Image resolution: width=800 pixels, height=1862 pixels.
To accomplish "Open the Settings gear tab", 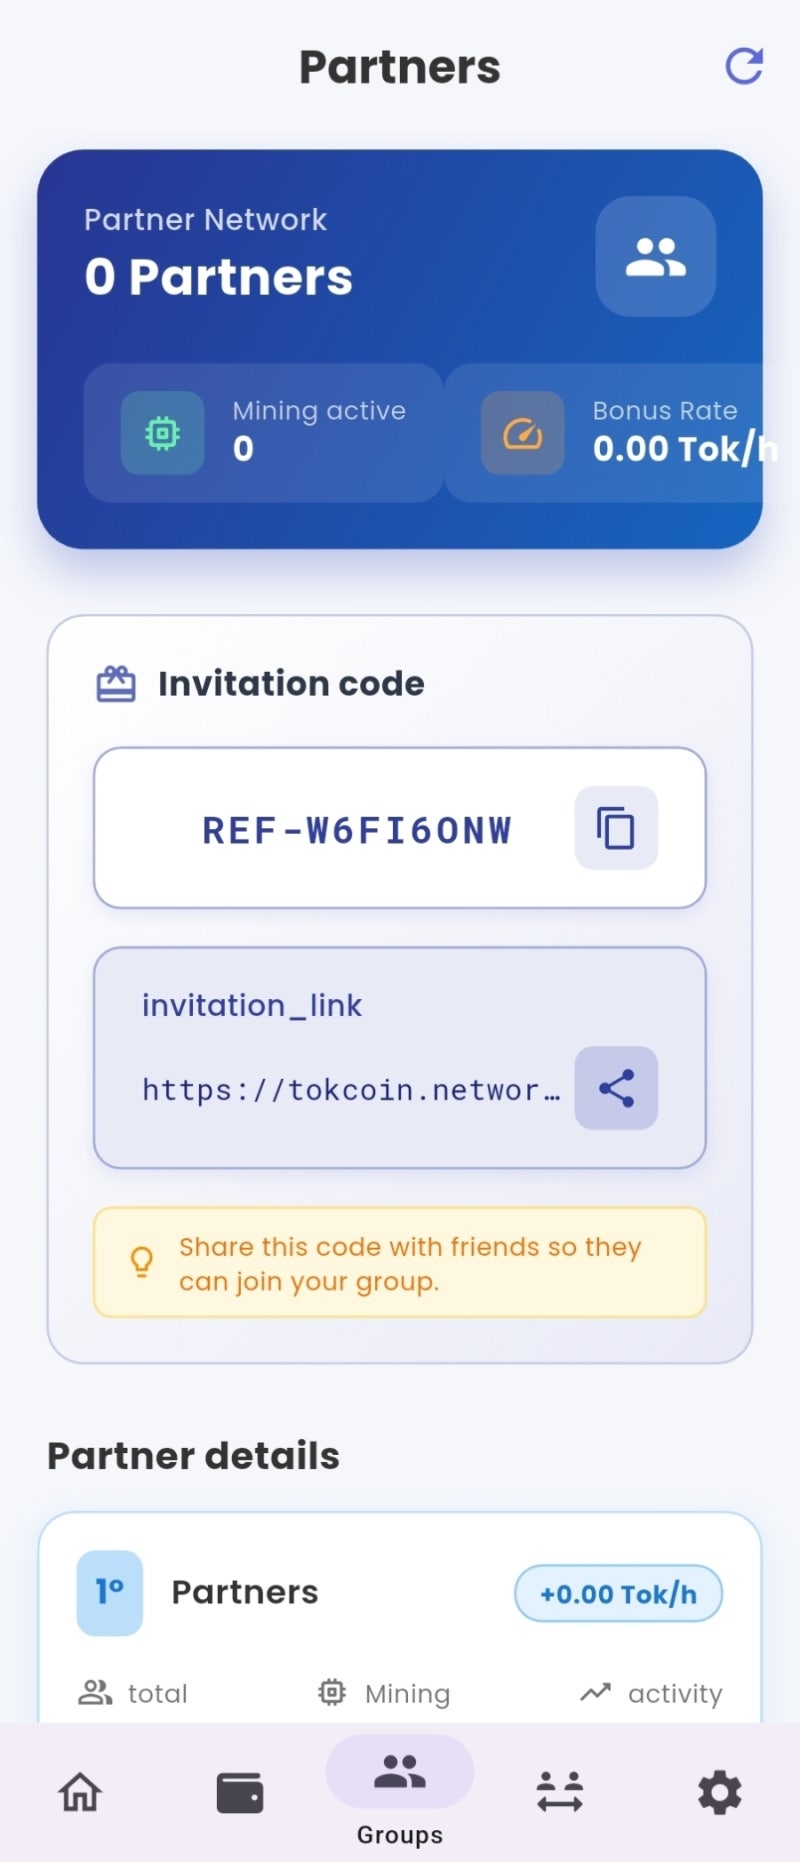I will tap(720, 1792).
